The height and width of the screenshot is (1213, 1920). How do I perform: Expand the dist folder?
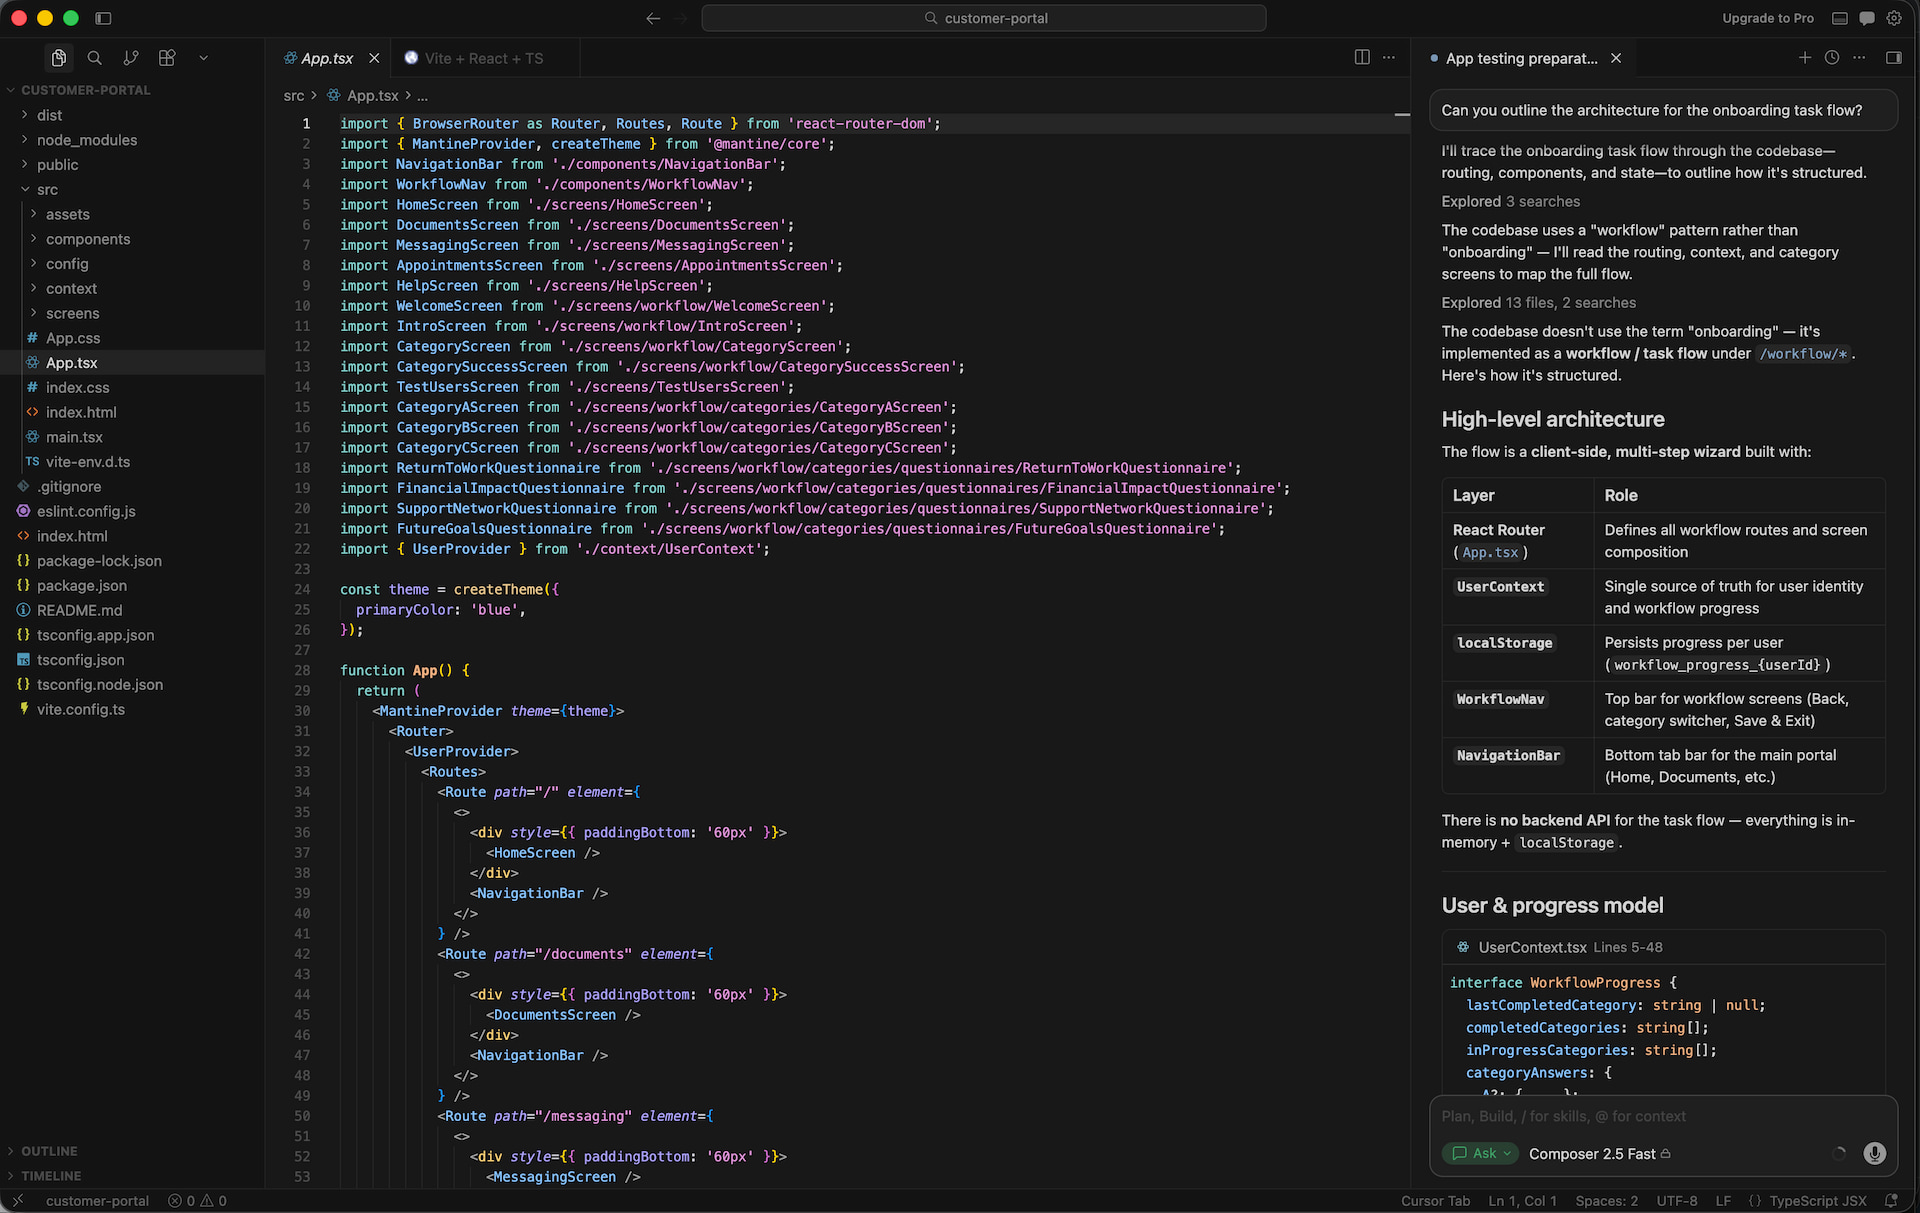point(49,115)
